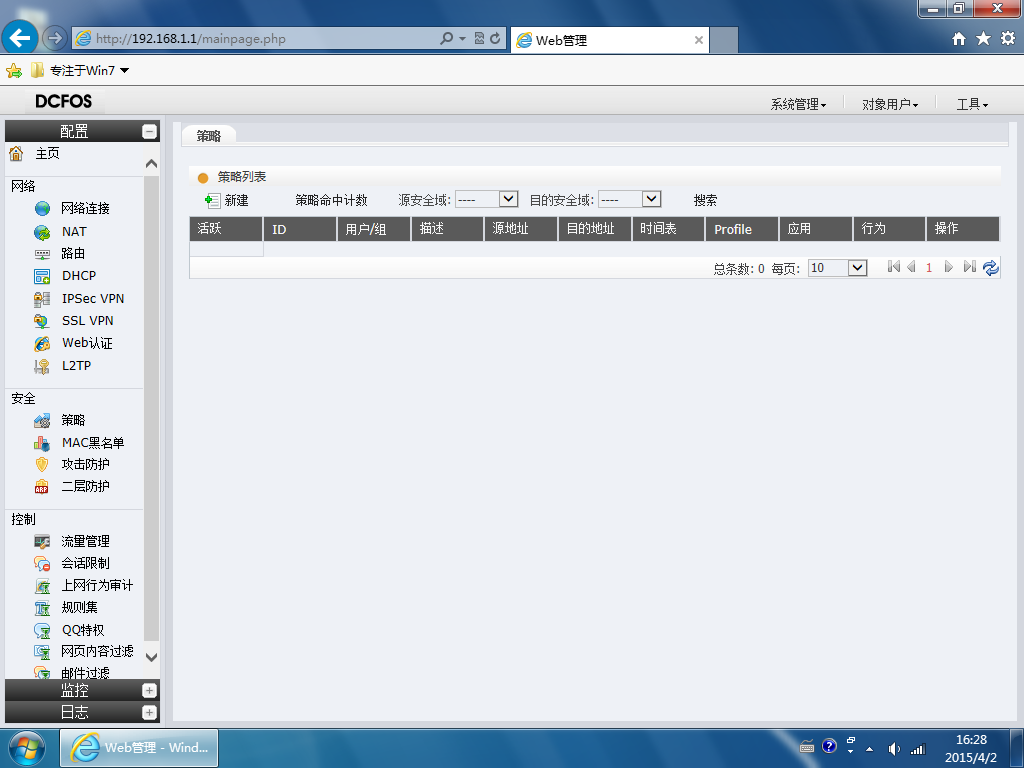Go to next page of policy list
This screenshot has height=768, width=1024.
click(949, 266)
